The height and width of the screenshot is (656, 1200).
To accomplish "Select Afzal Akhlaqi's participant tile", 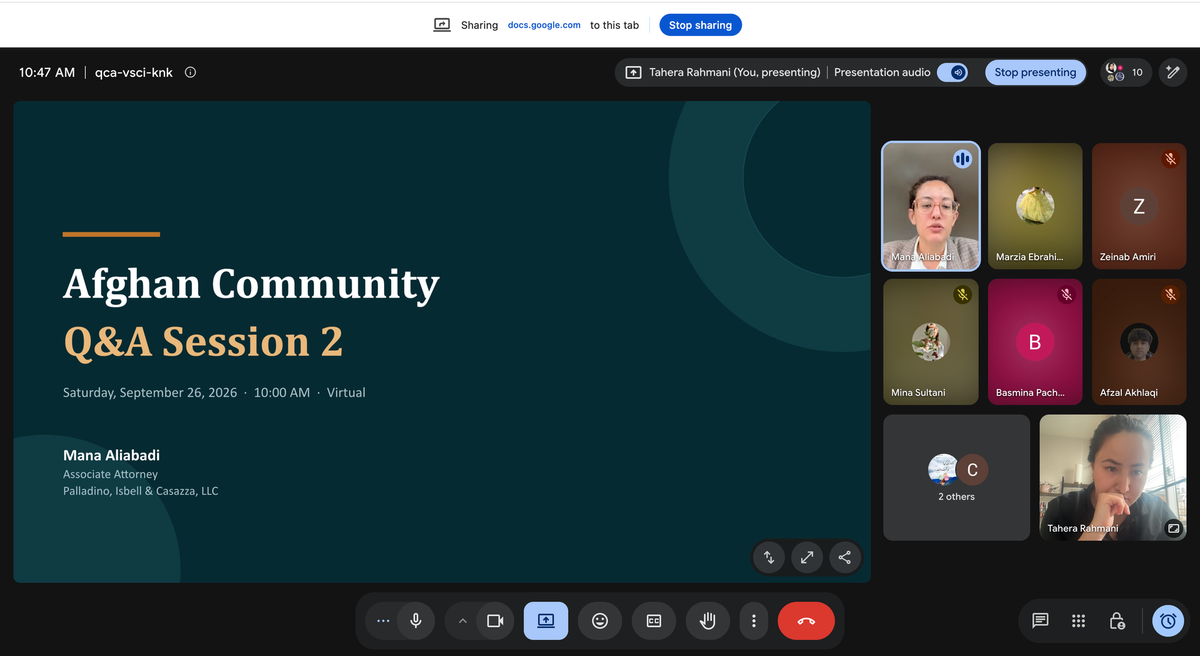I will click(x=1139, y=342).
